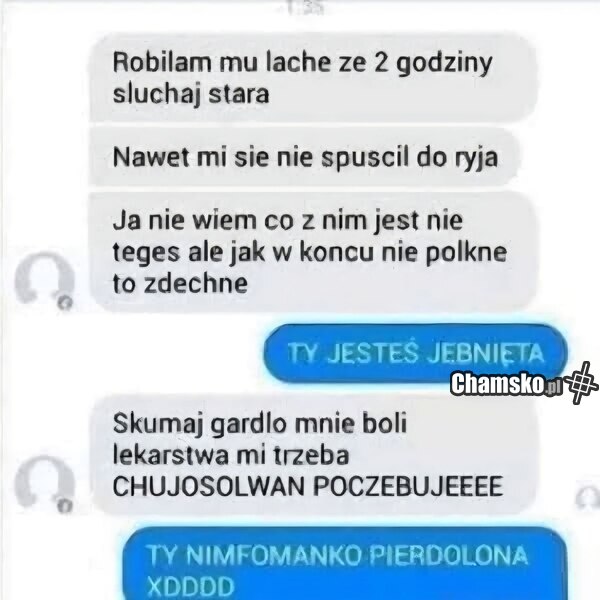The width and height of the screenshot is (600, 600).
Task: Click the XDDDD text in blue bubble
Action: point(190,585)
